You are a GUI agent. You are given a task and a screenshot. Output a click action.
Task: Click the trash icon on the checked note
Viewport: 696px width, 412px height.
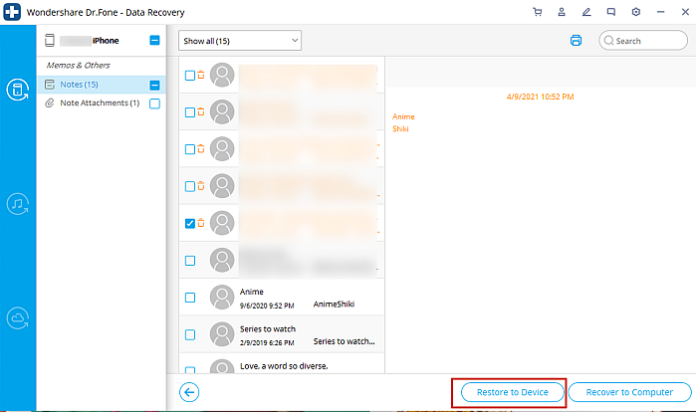[201, 223]
